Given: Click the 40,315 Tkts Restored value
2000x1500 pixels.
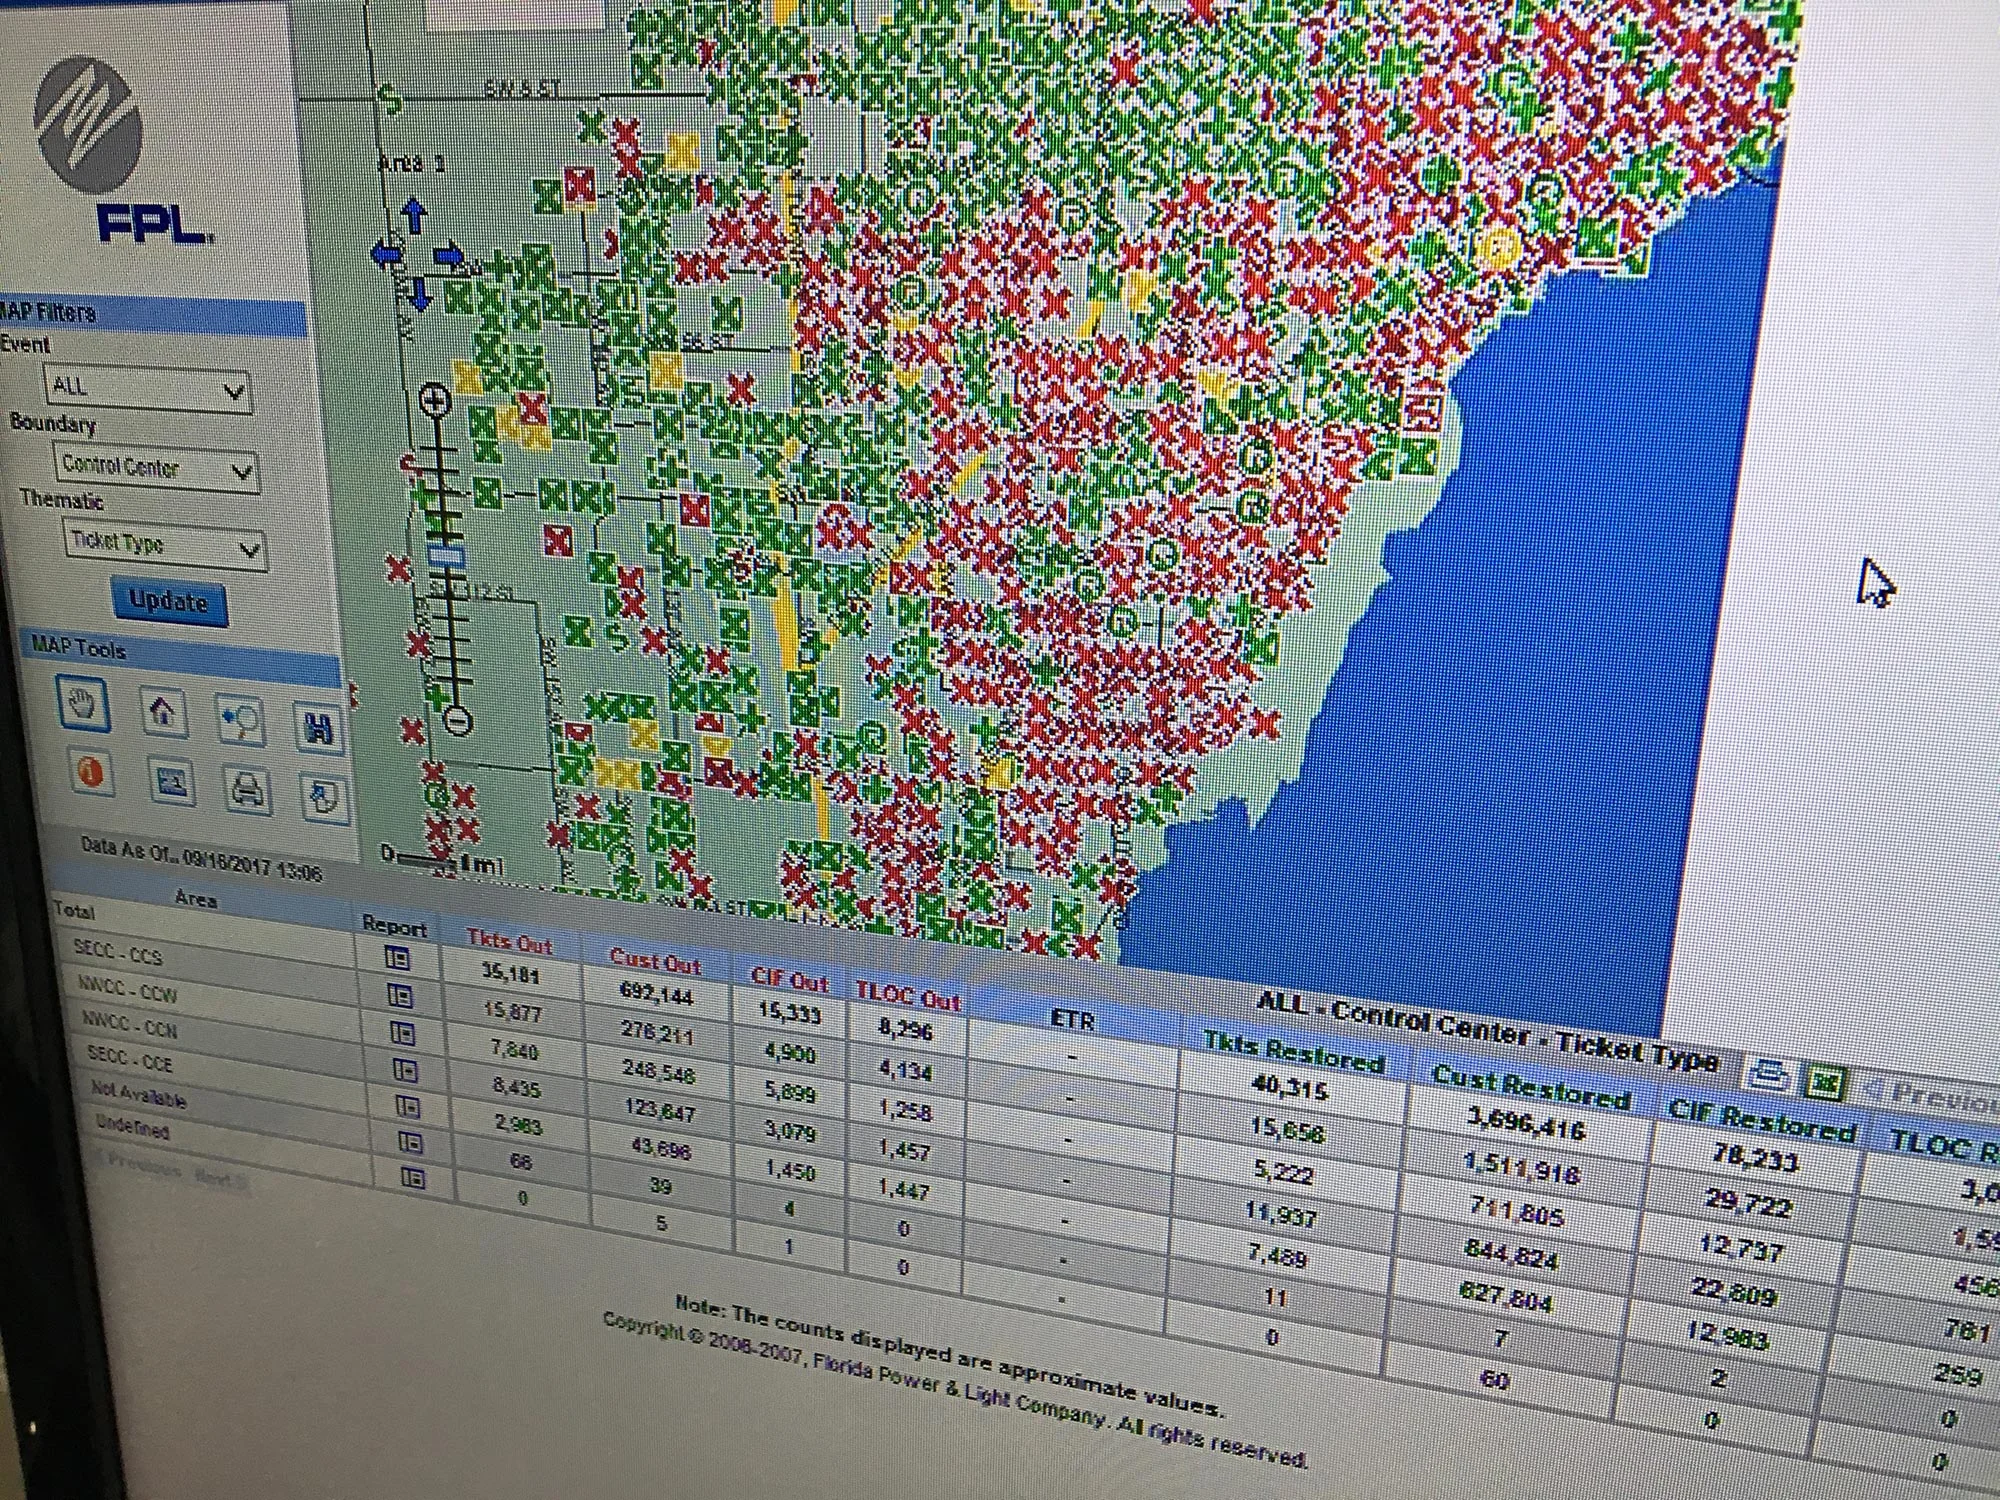Looking at the screenshot, I should (x=1289, y=1087).
